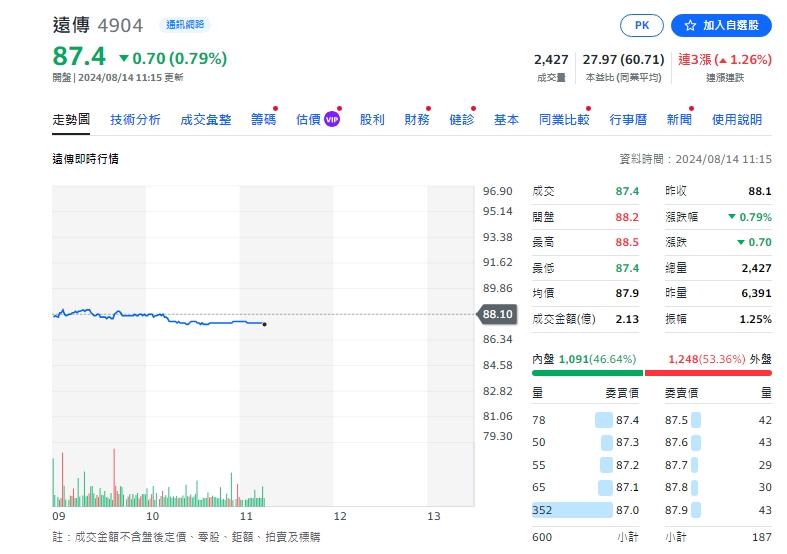This screenshot has width=787, height=554.
Task: Open the 估價 tab
Action: pyautogui.click(x=308, y=119)
